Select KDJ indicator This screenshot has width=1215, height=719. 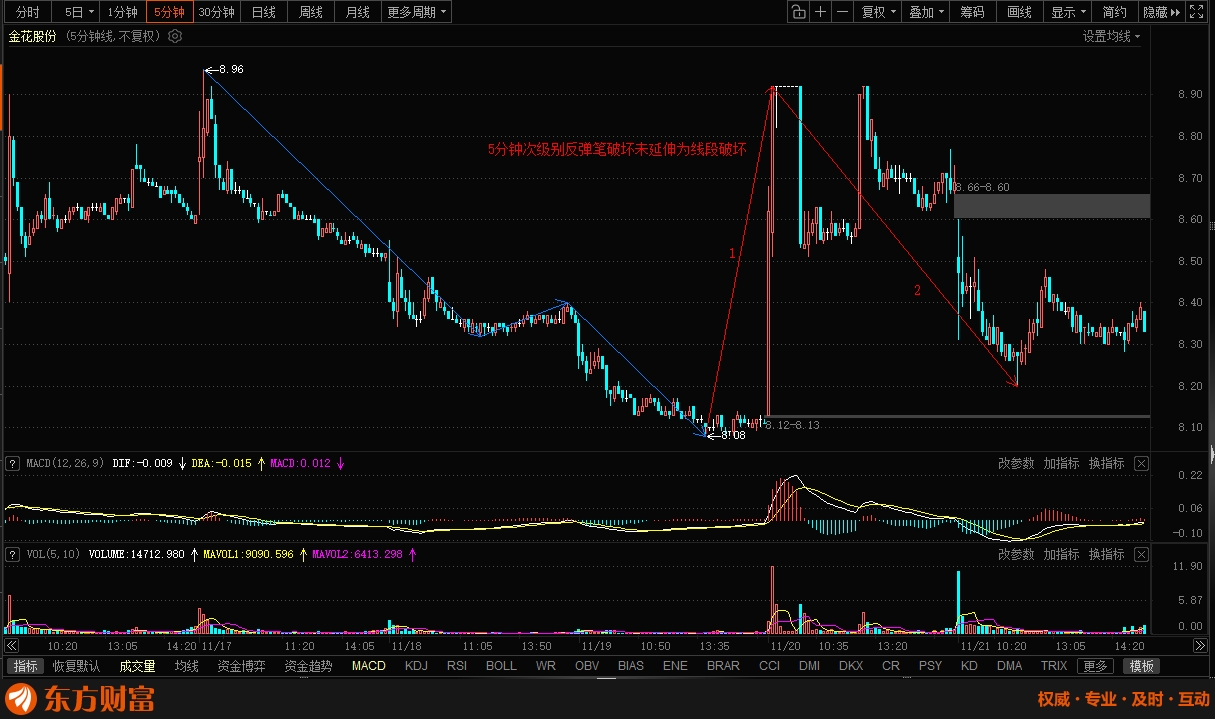416,666
